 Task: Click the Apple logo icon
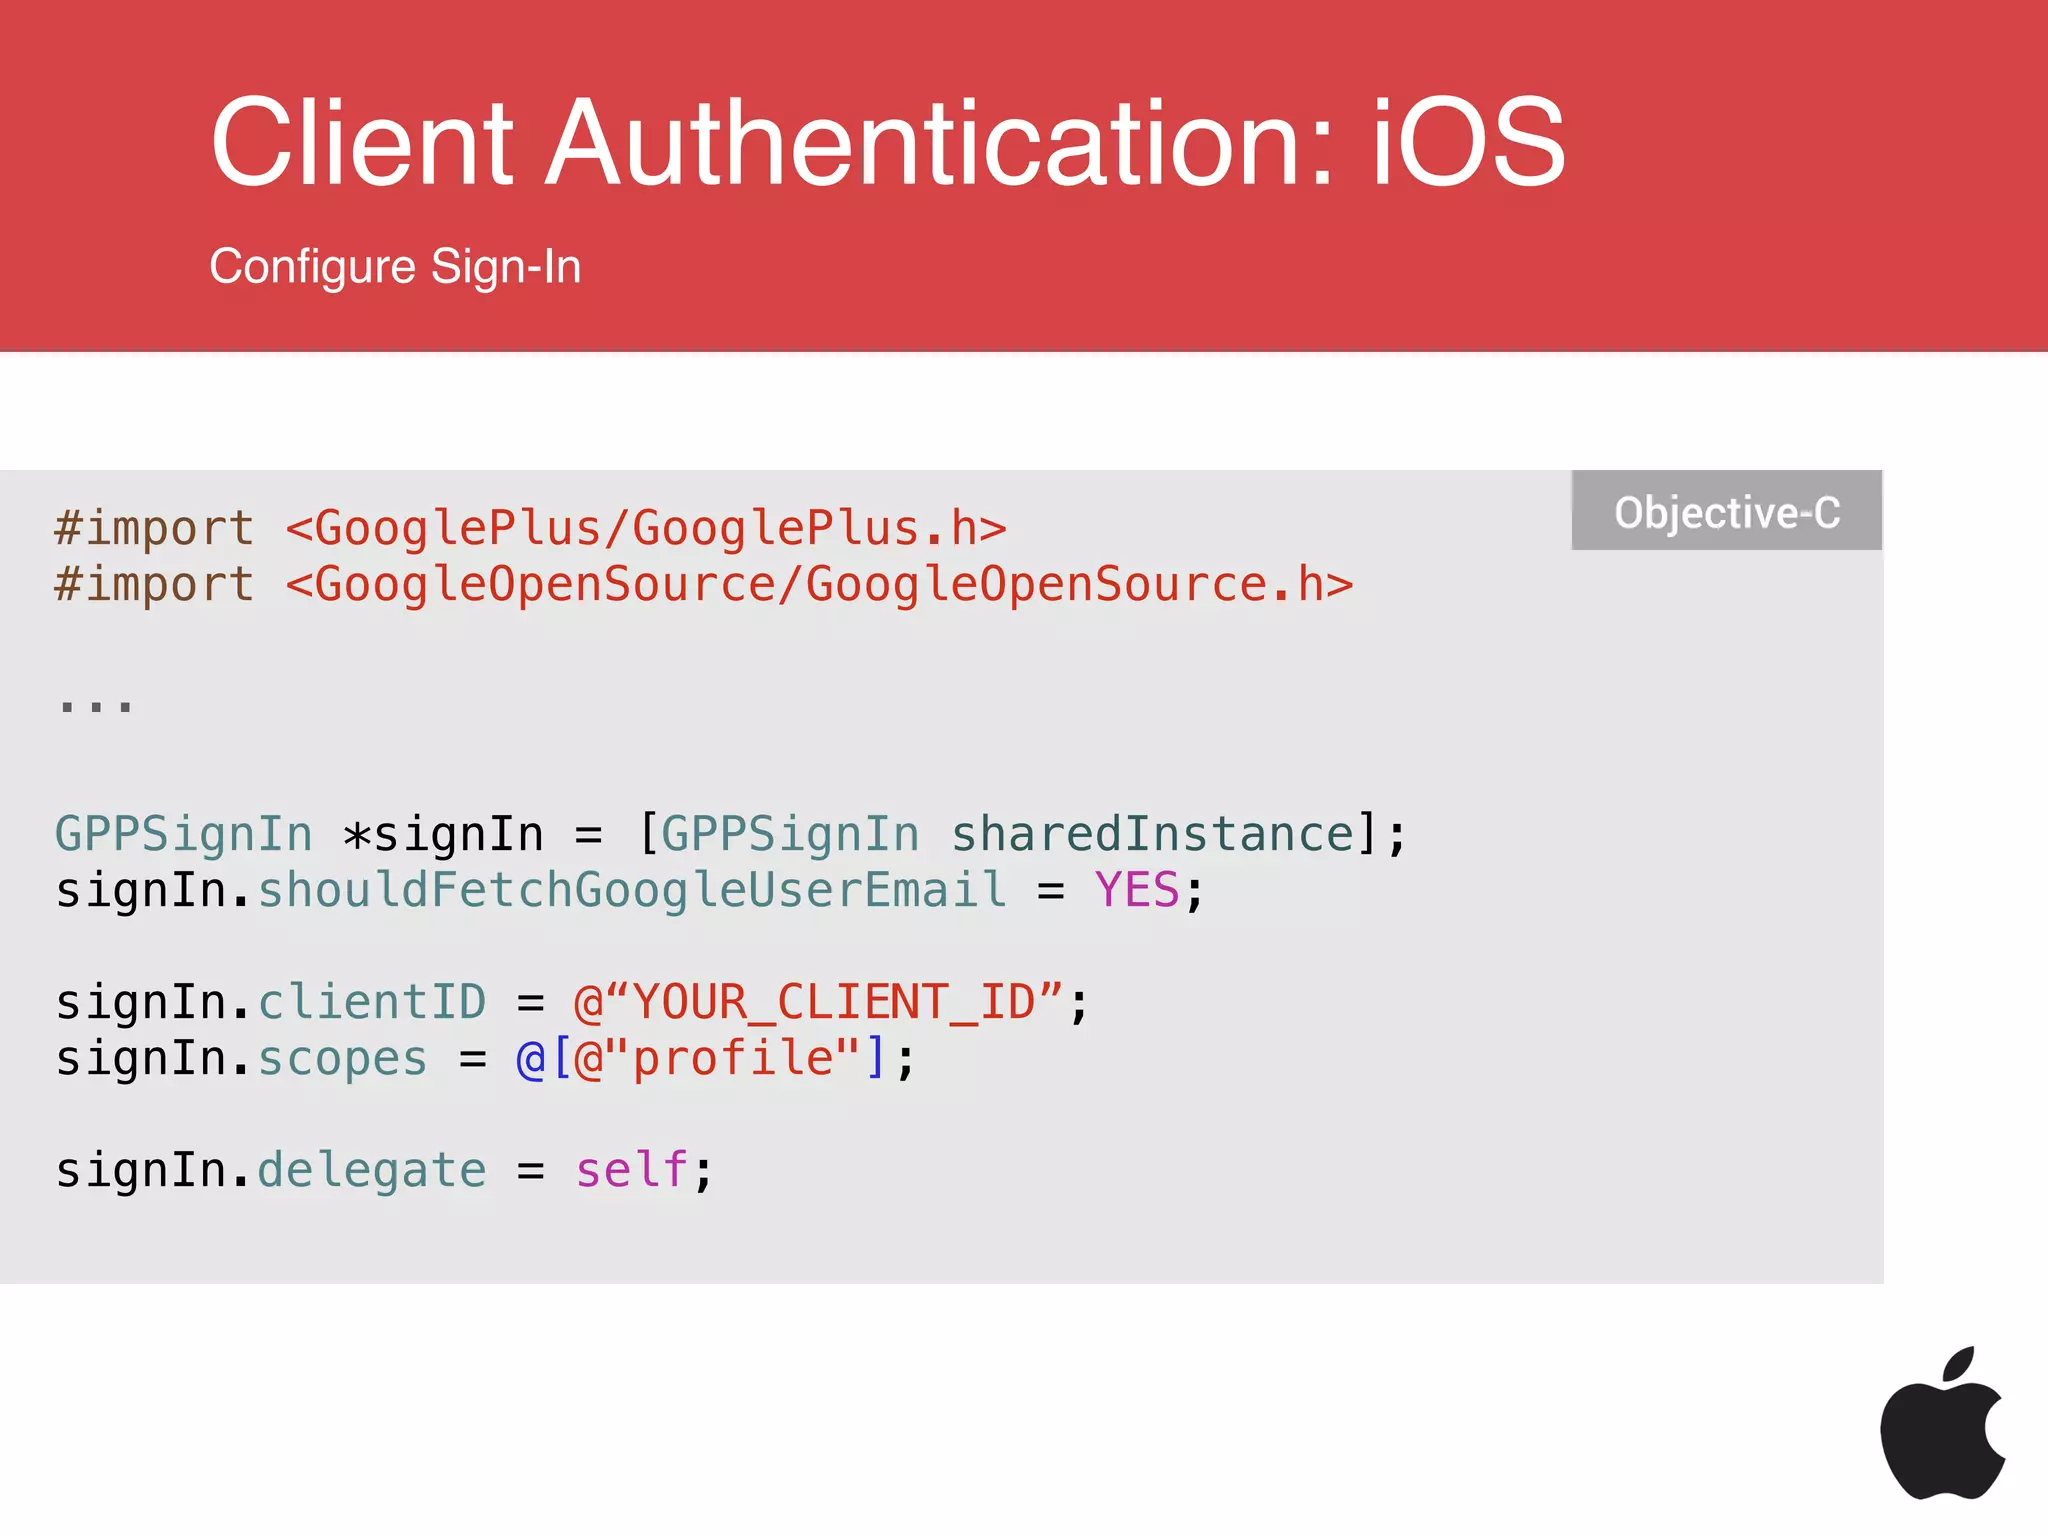1942,1422
